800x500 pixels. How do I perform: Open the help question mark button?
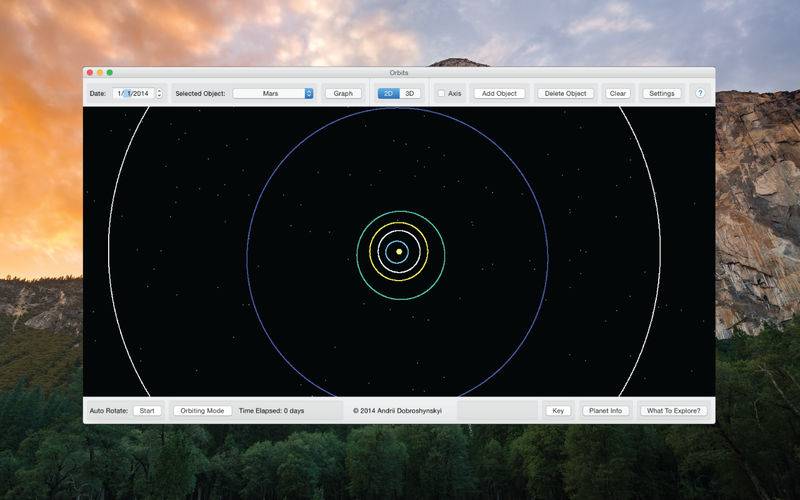coord(700,93)
